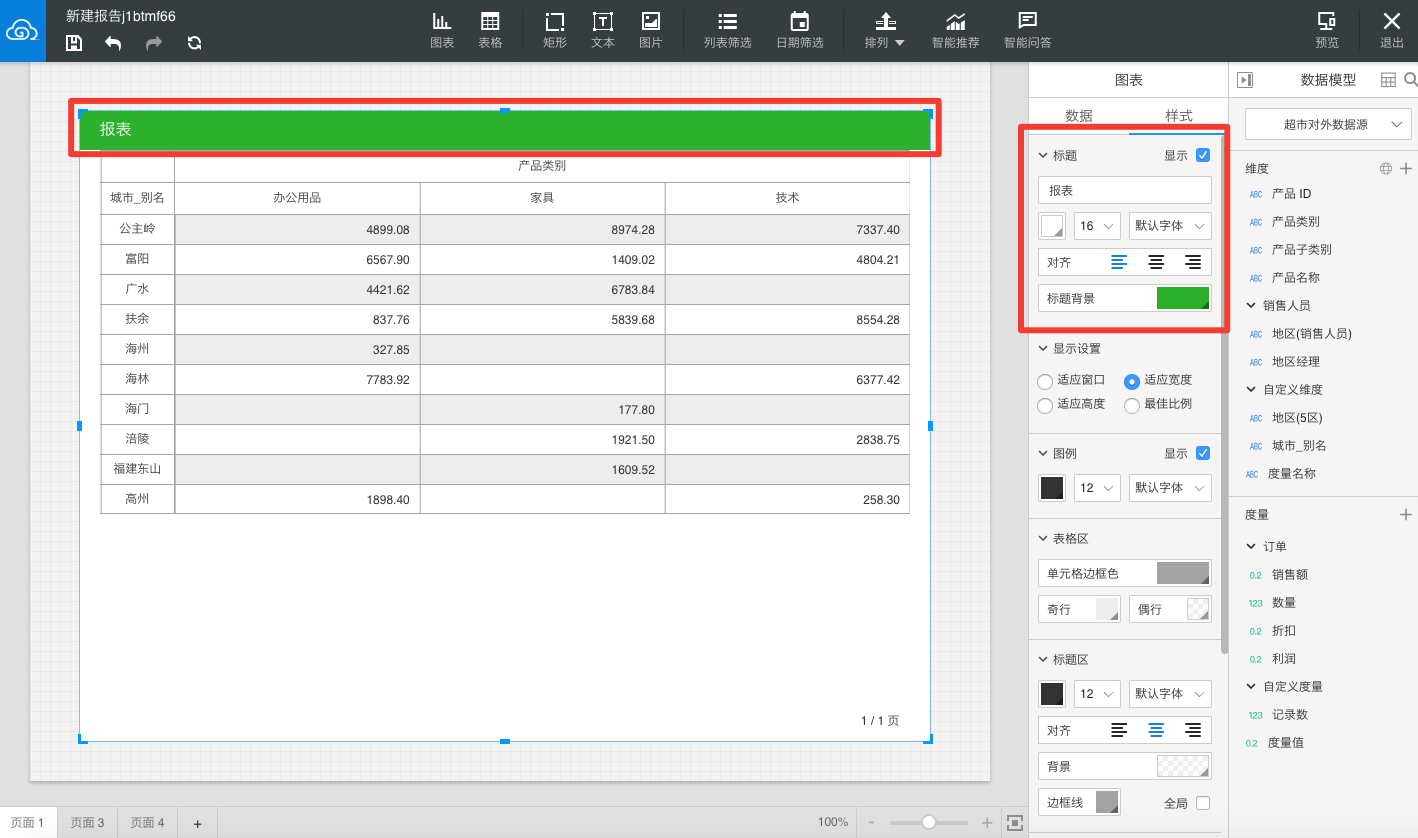The height and width of the screenshot is (838, 1418).
Task: Switch to 页面 3 tab
Action: point(87,823)
